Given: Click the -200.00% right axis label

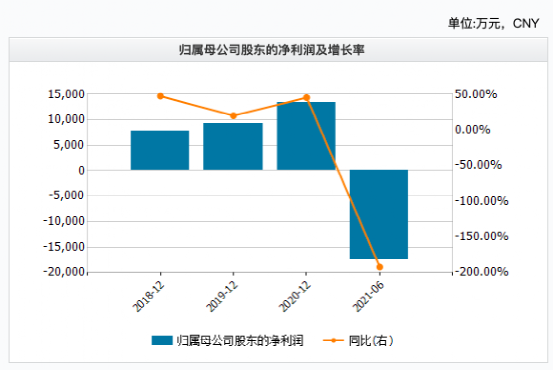Looking at the screenshot, I should pos(482,272).
